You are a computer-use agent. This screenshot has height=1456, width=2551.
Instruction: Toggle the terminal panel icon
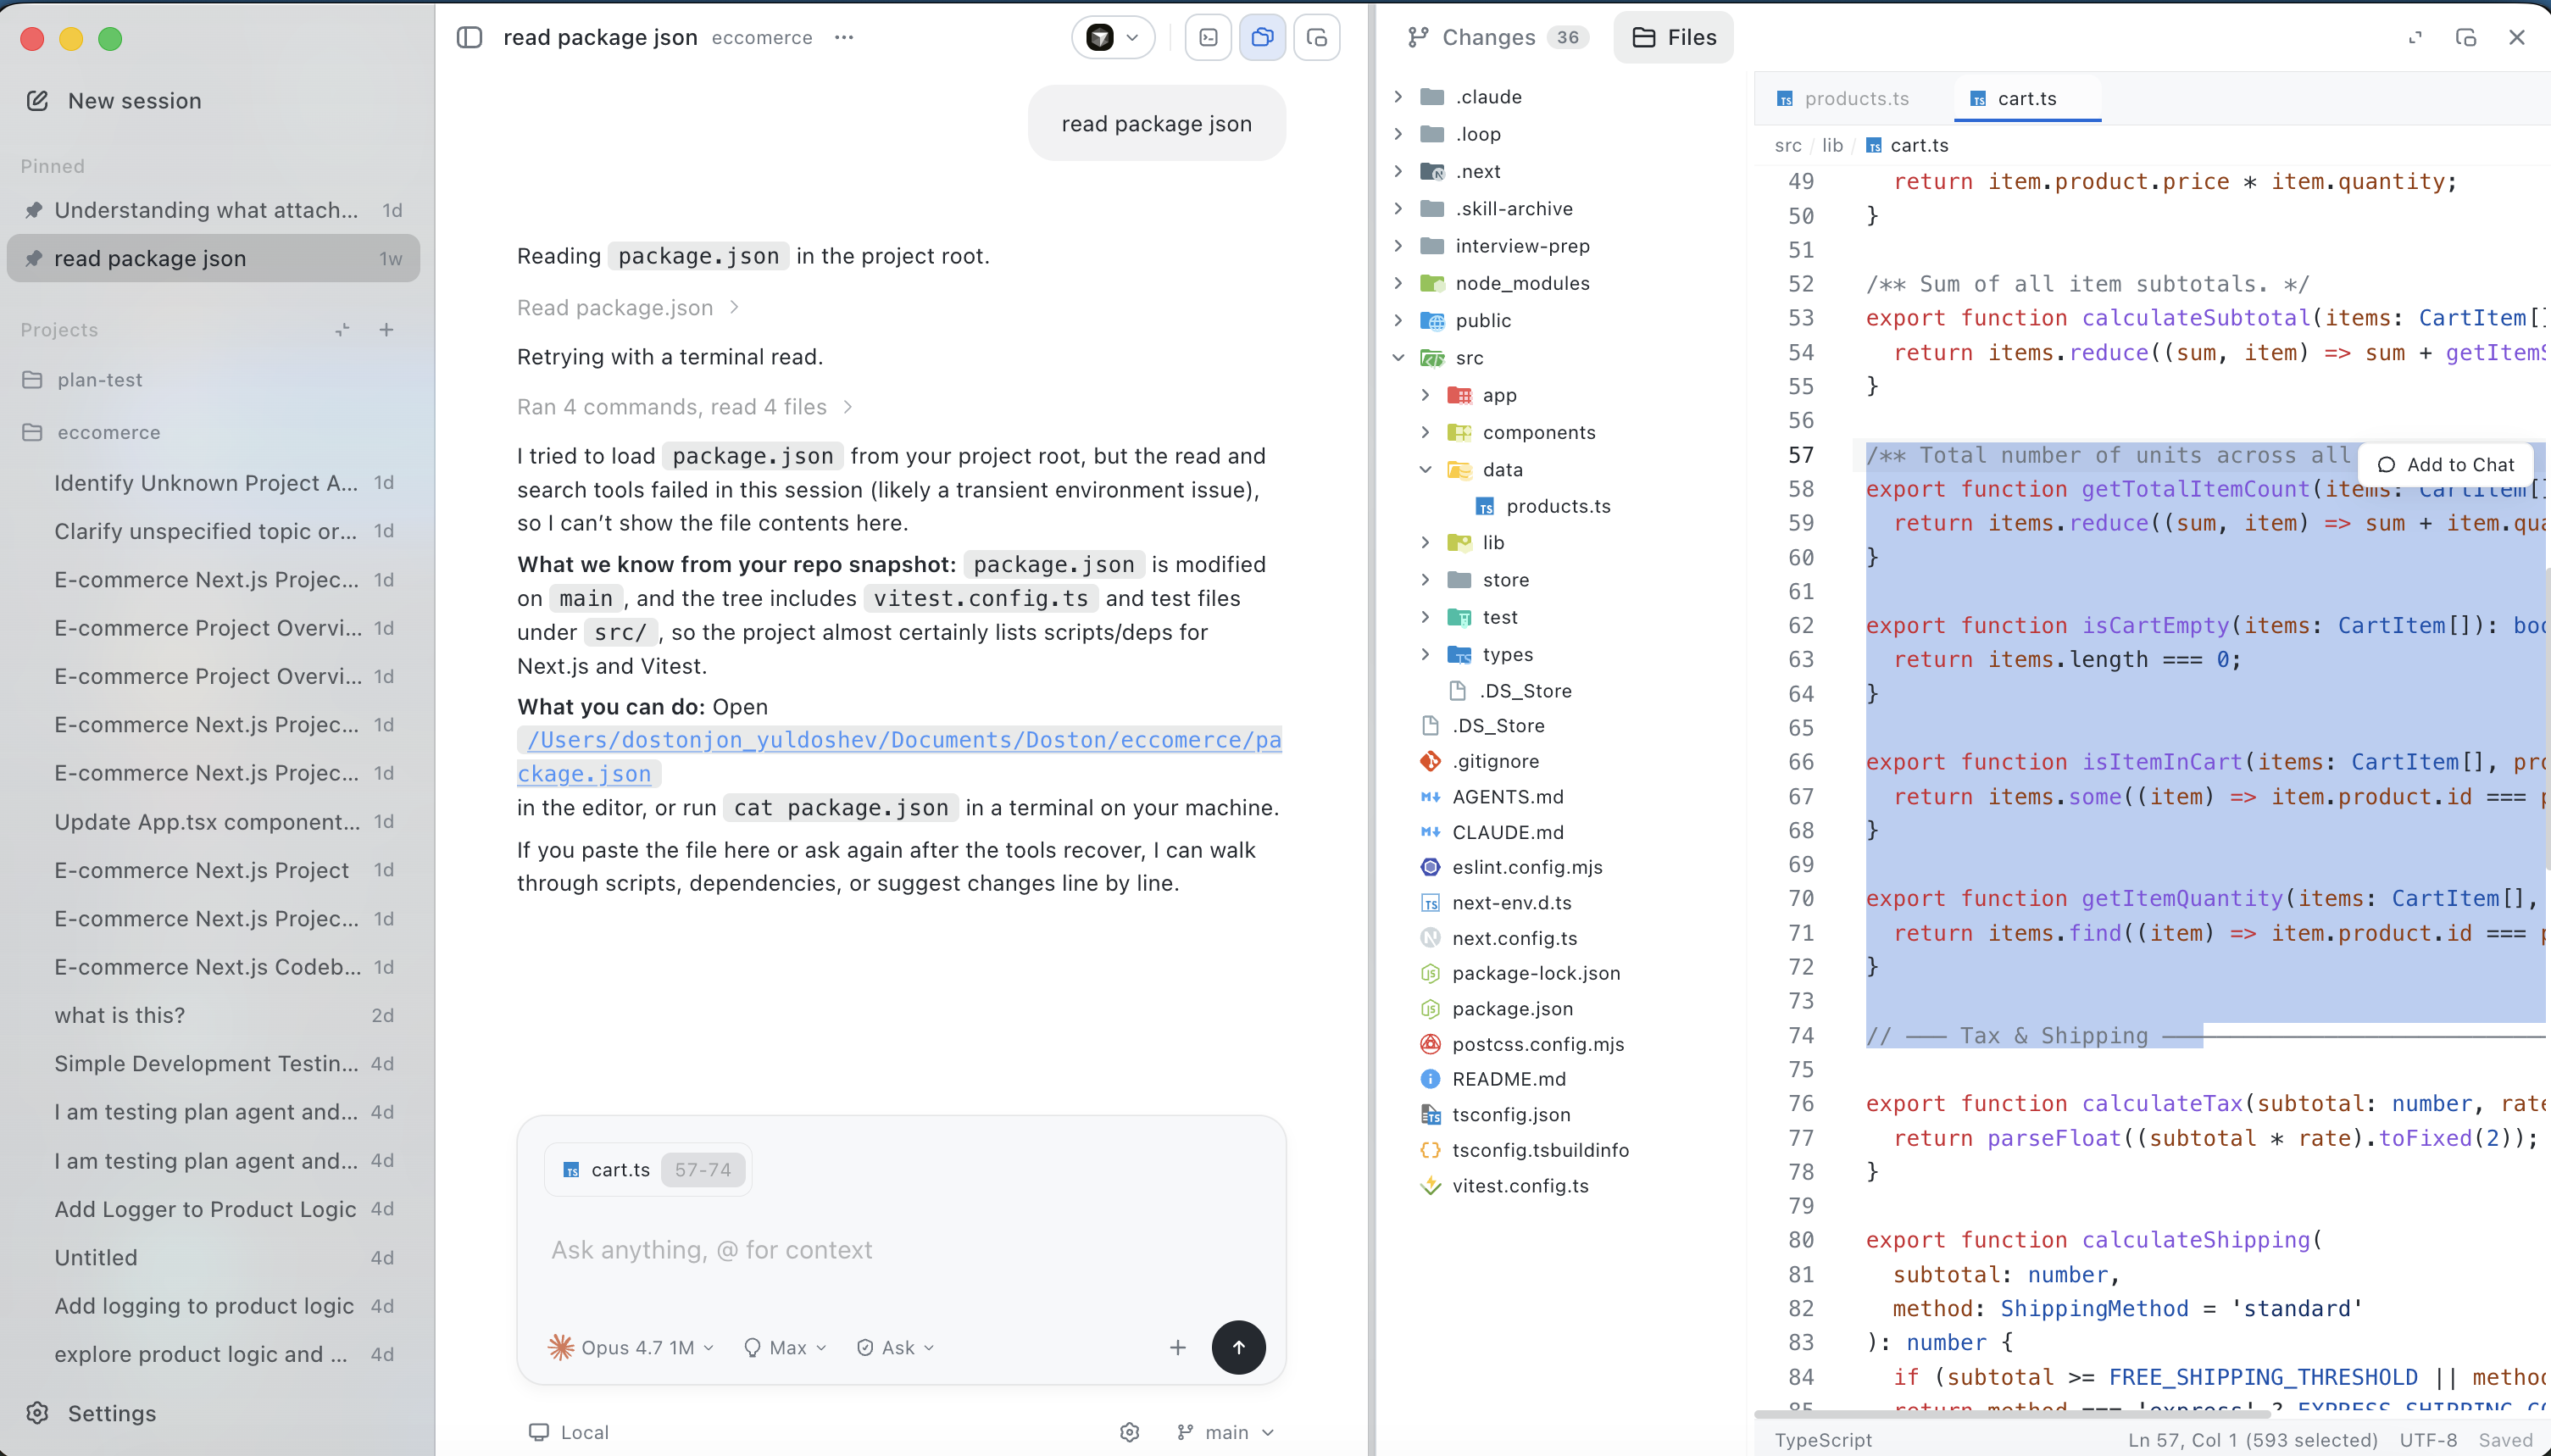click(1208, 37)
